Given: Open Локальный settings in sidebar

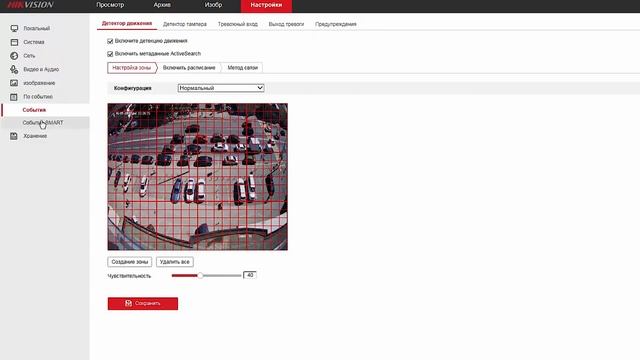Looking at the screenshot, I should pos(37,28).
